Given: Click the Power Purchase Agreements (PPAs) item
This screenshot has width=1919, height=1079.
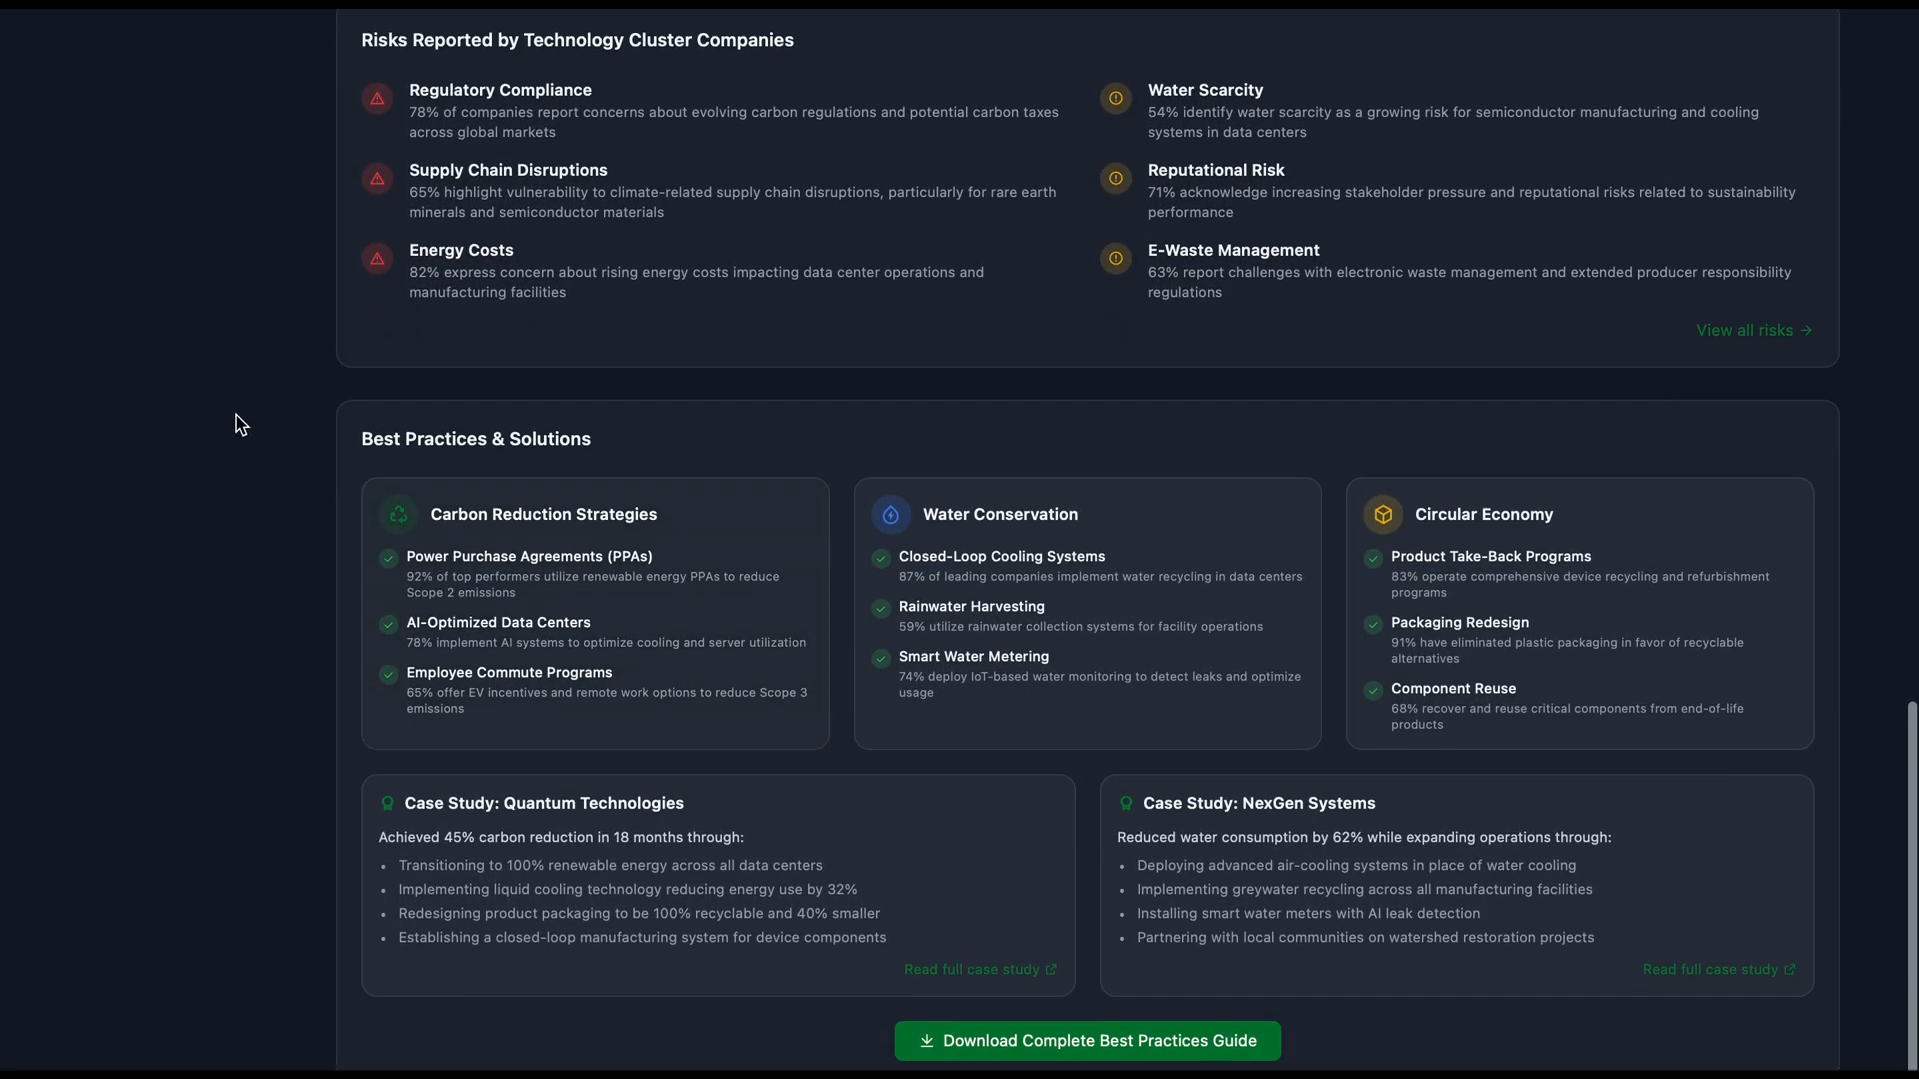Looking at the screenshot, I should tap(529, 556).
